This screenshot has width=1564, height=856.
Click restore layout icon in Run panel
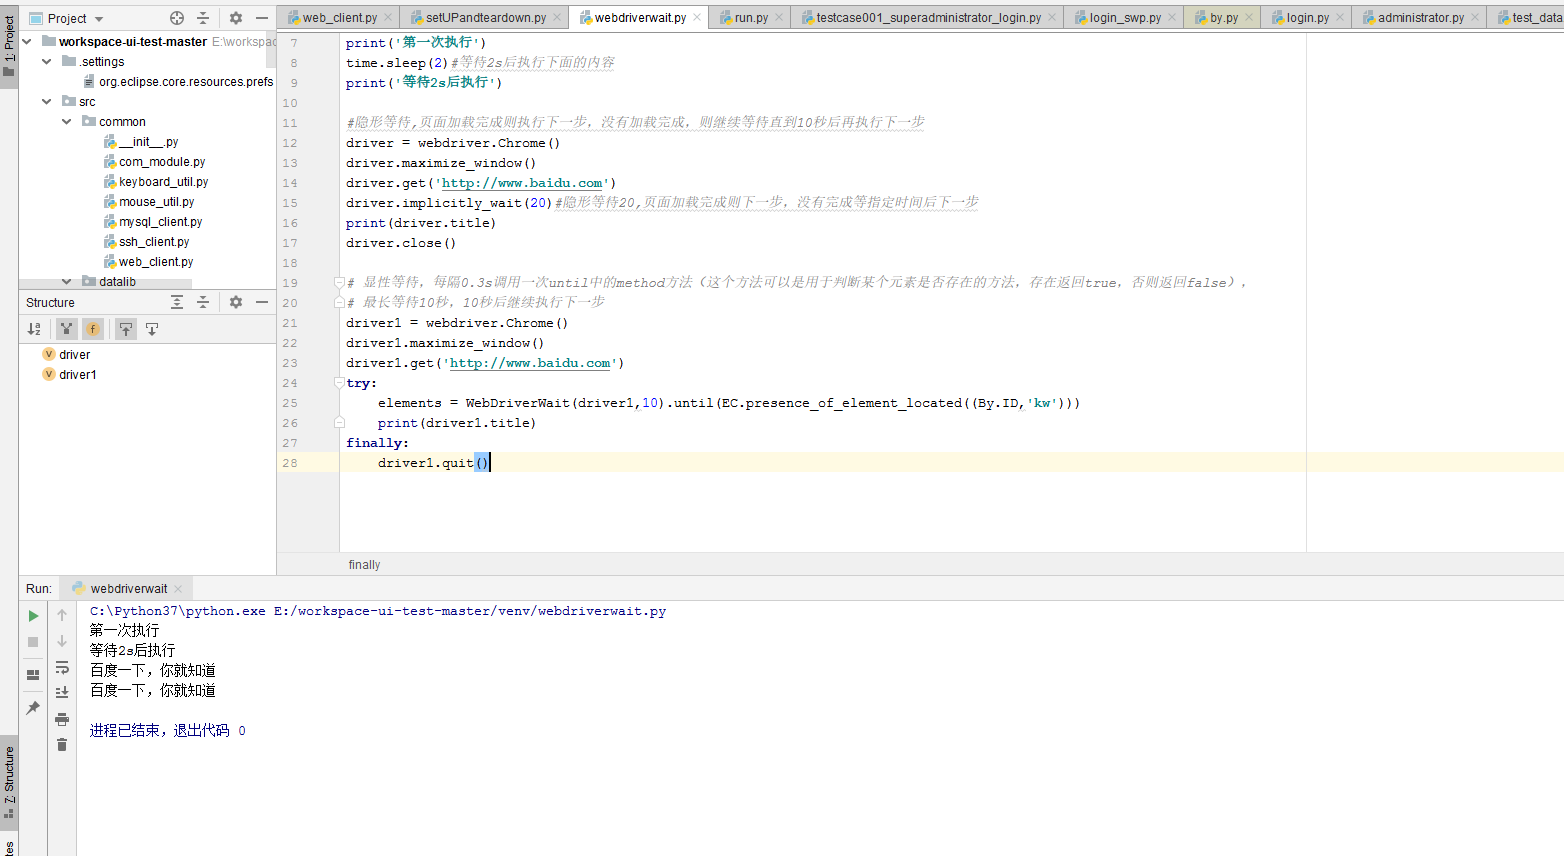(33, 675)
